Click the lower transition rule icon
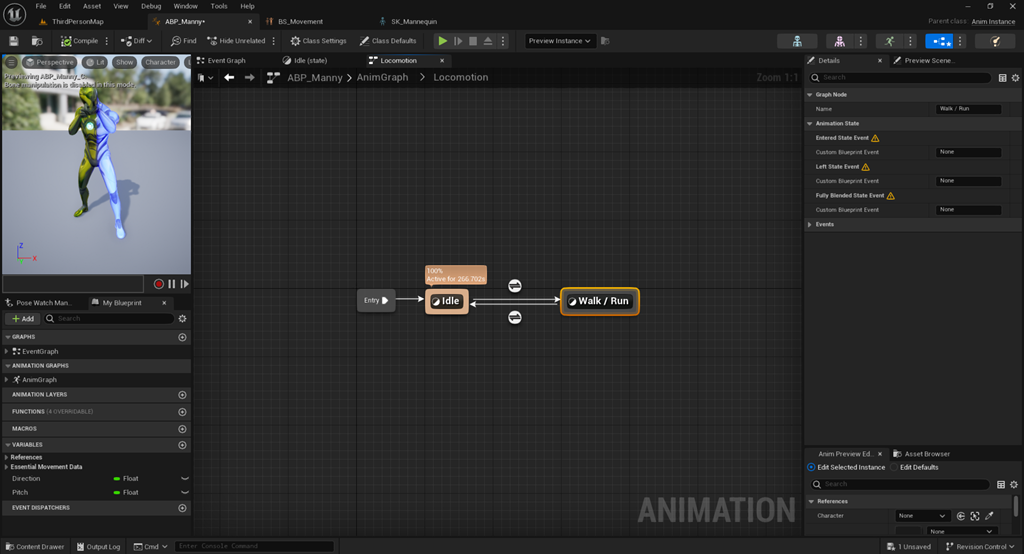This screenshot has height=554, width=1024. click(515, 318)
